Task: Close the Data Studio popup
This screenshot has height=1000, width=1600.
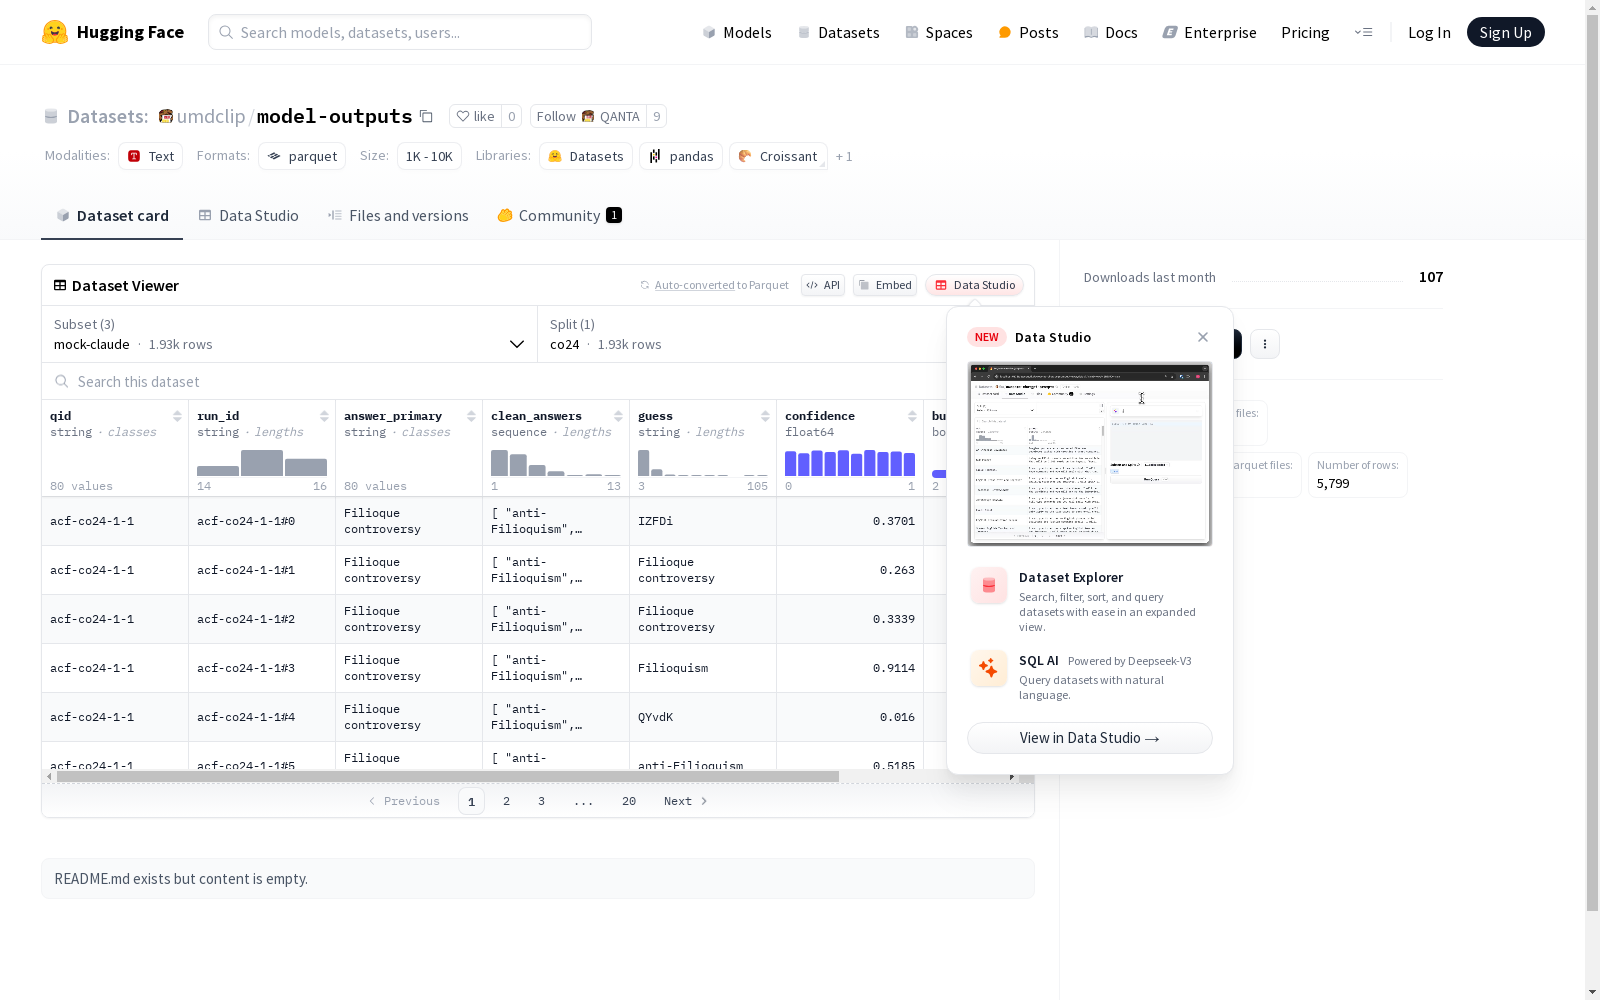Action: click(x=1203, y=337)
